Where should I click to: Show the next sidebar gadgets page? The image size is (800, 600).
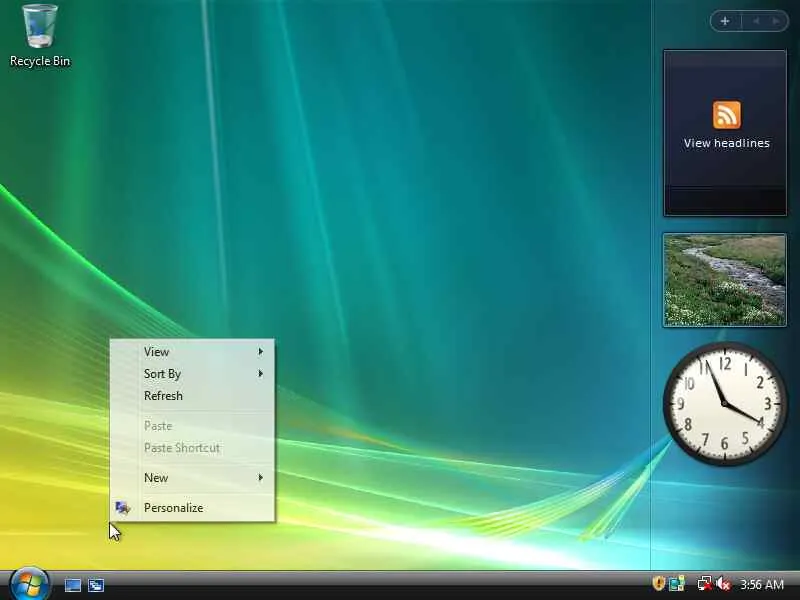(776, 21)
